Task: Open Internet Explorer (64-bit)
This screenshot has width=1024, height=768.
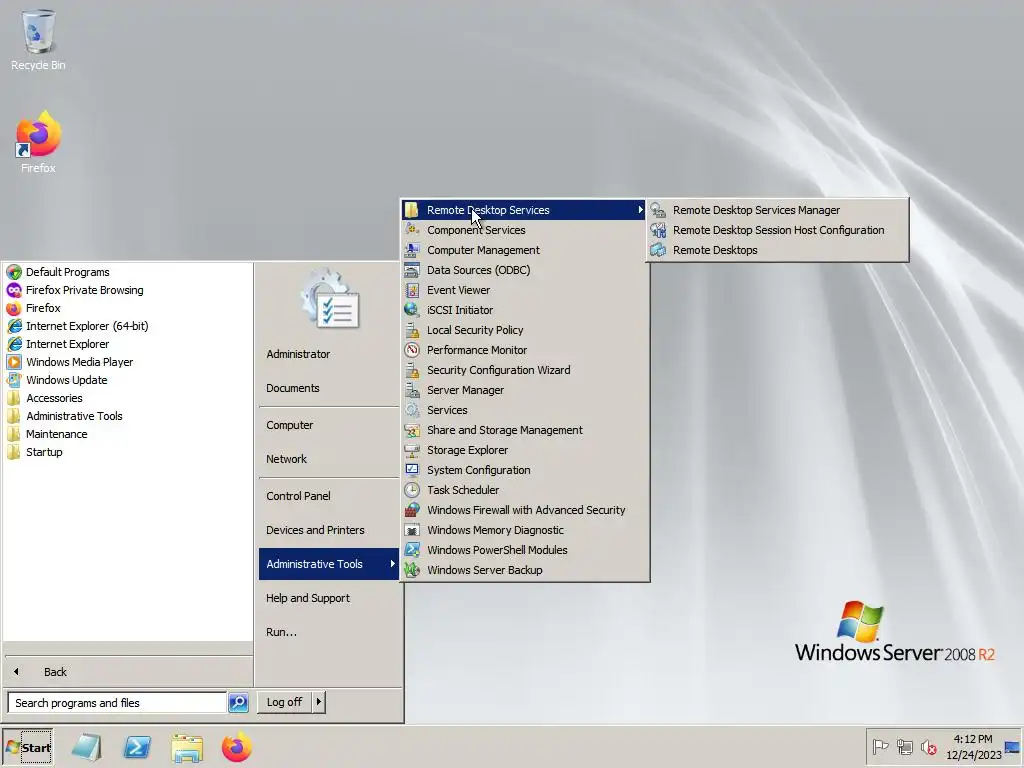Action: [x=127, y=326]
